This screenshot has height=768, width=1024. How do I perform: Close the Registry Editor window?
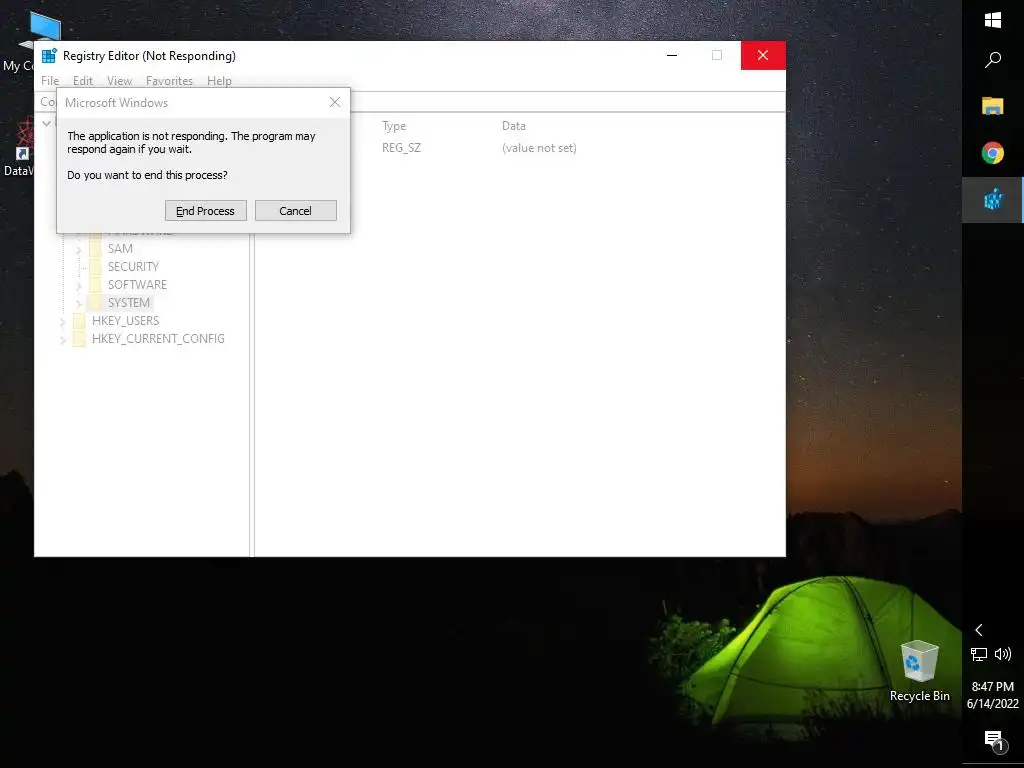tap(763, 56)
